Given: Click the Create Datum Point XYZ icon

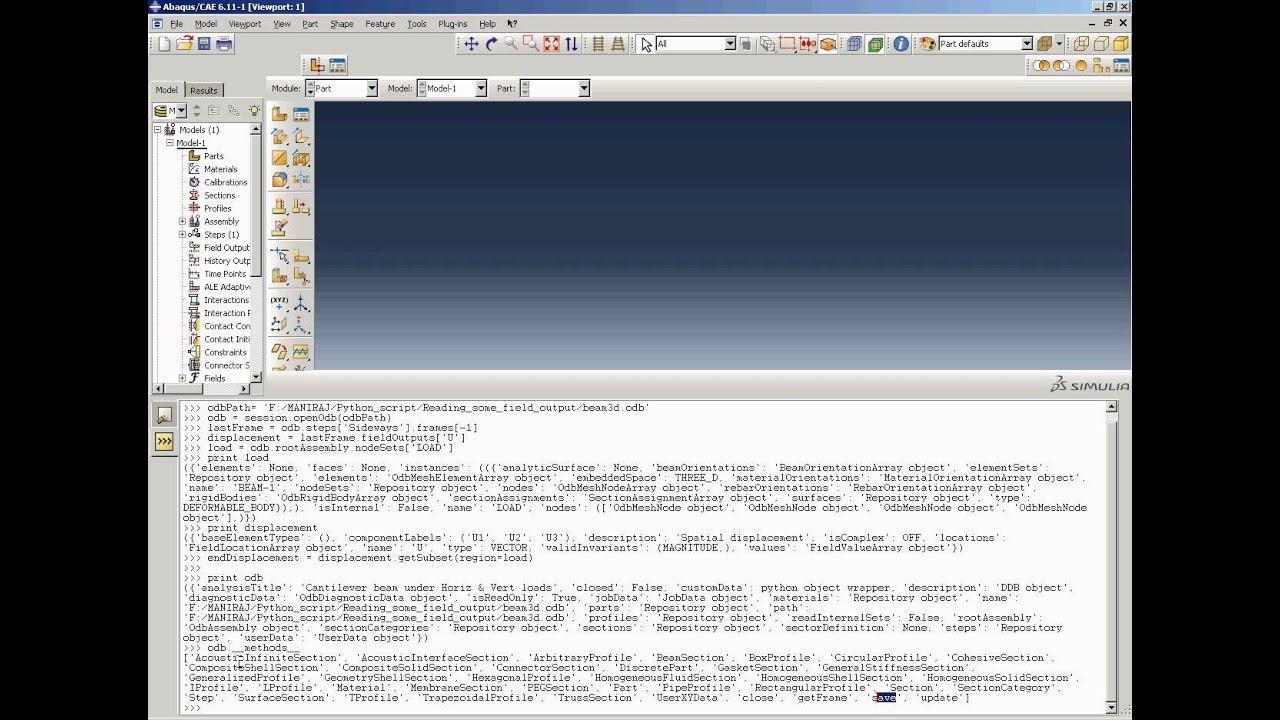Looking at the screenshot, I should click(280, 303).
